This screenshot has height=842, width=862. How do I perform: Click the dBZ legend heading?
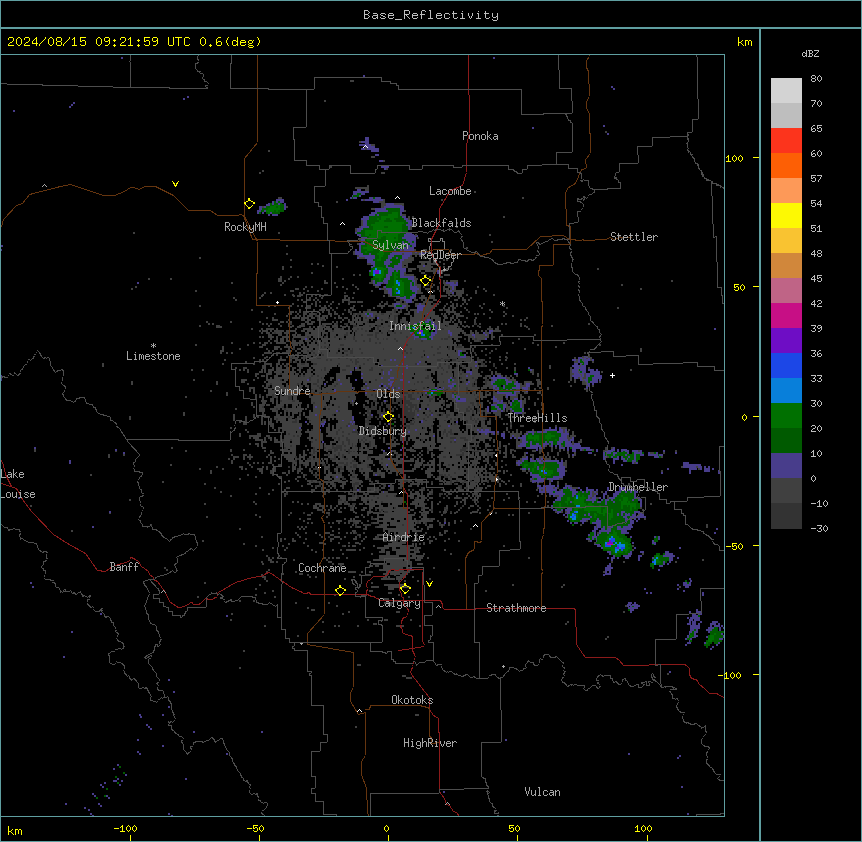(810, 54)
